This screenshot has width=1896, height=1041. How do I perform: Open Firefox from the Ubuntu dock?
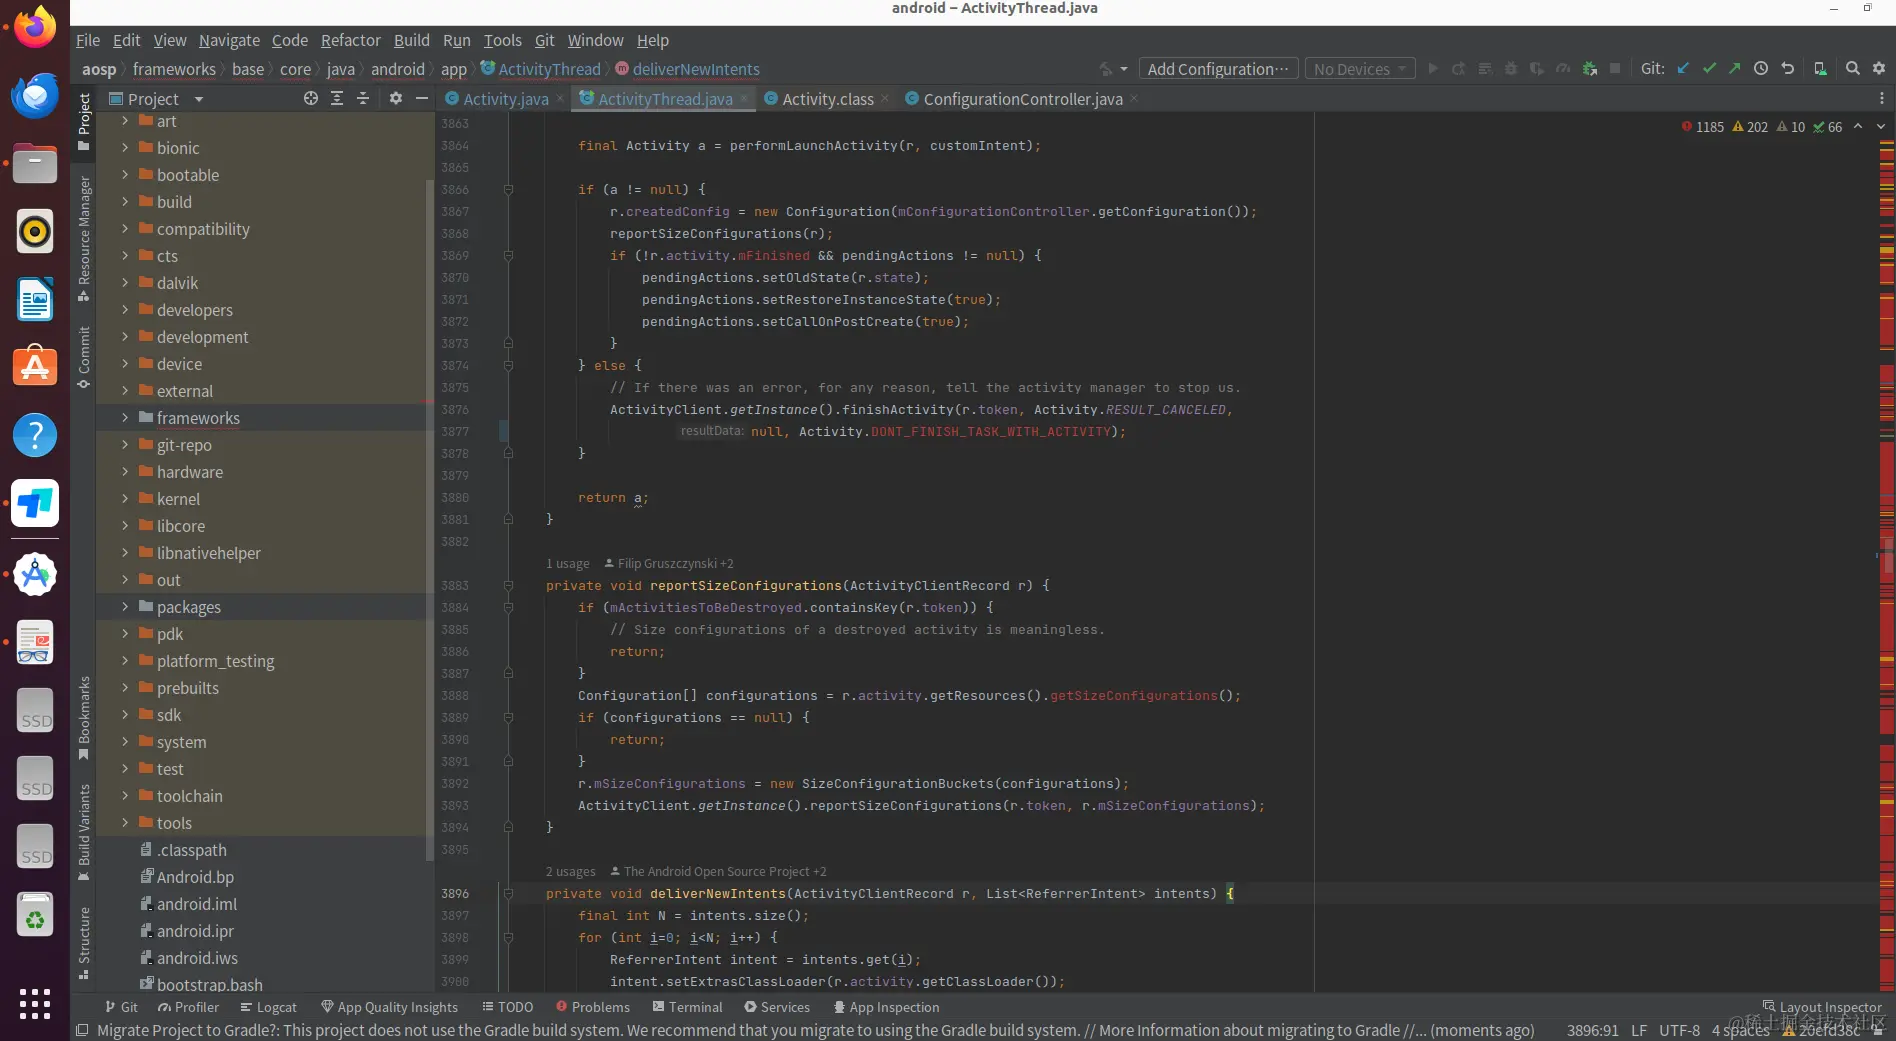35,27
